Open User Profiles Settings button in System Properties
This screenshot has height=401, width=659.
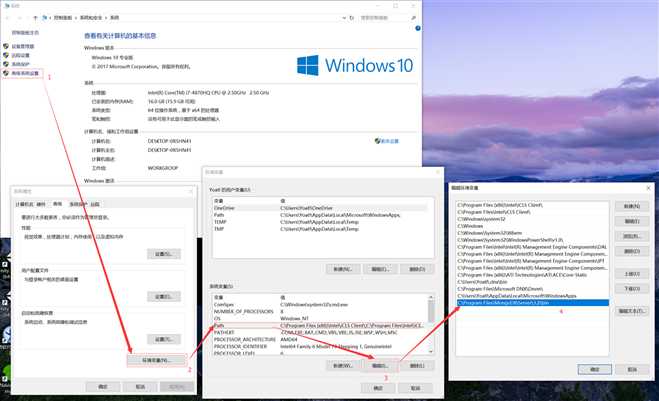click(x=164, y=296)
